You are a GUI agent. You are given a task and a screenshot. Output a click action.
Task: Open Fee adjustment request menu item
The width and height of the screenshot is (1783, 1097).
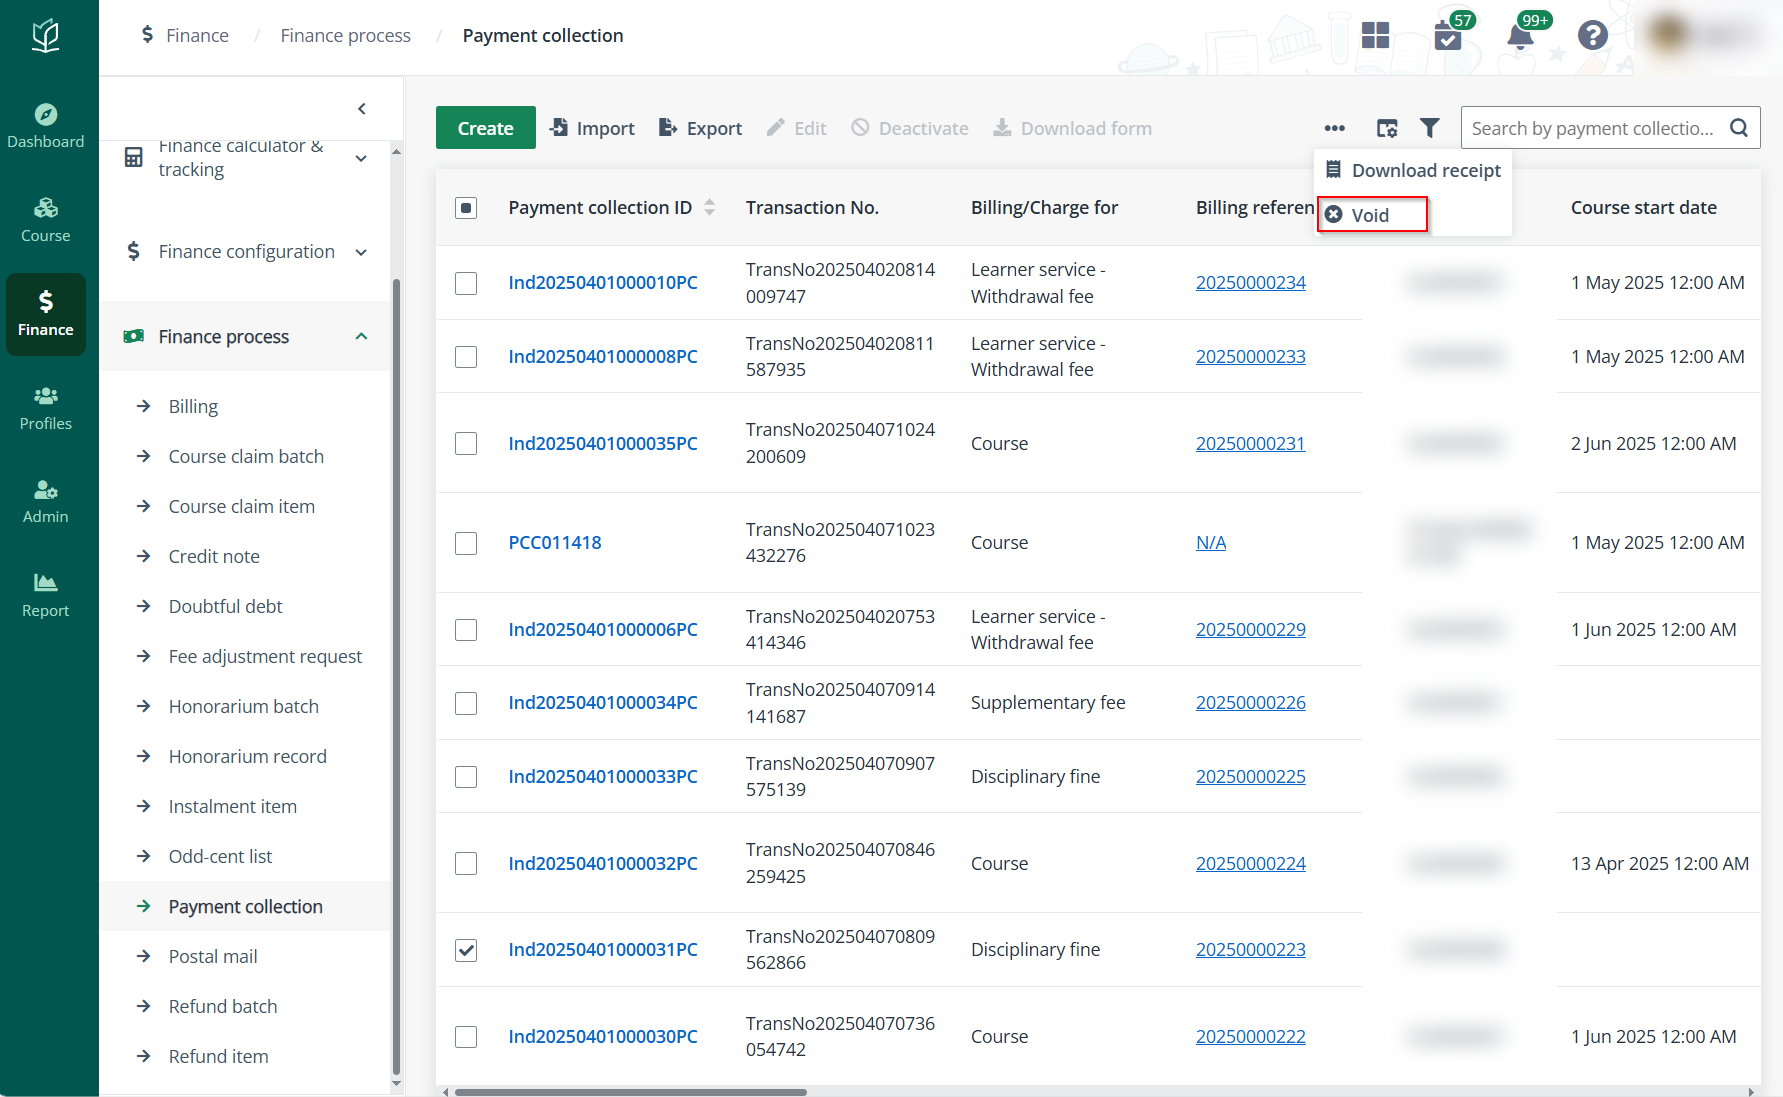(265, 656)
